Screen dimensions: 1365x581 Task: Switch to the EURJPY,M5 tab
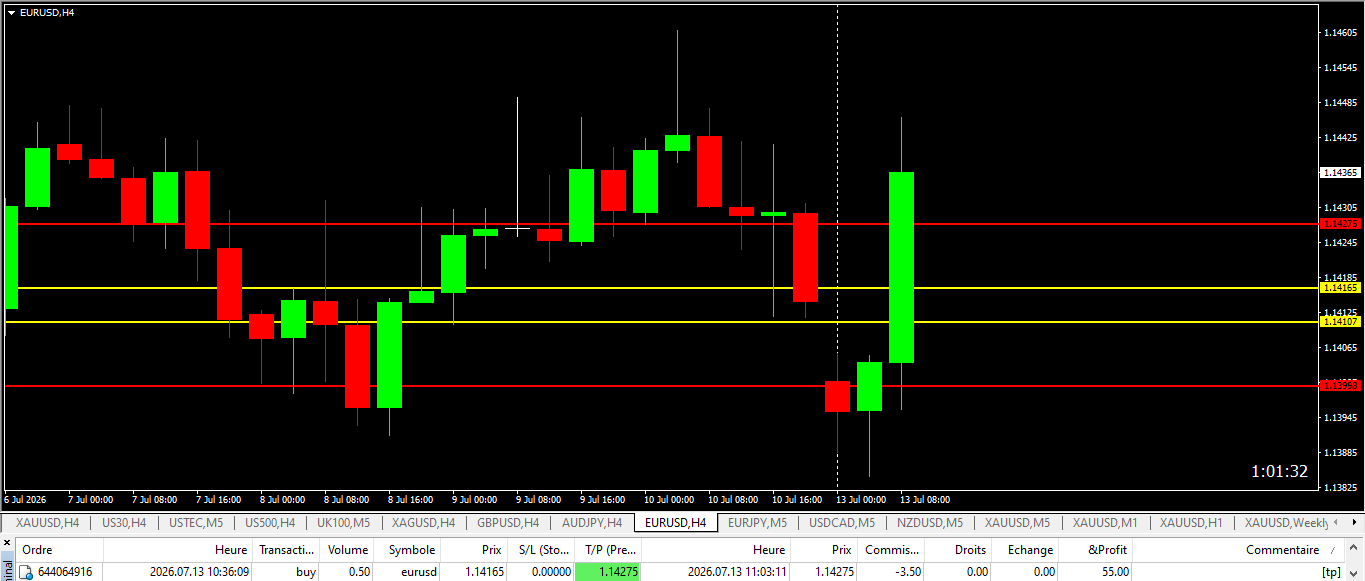[x=757, y=522]
